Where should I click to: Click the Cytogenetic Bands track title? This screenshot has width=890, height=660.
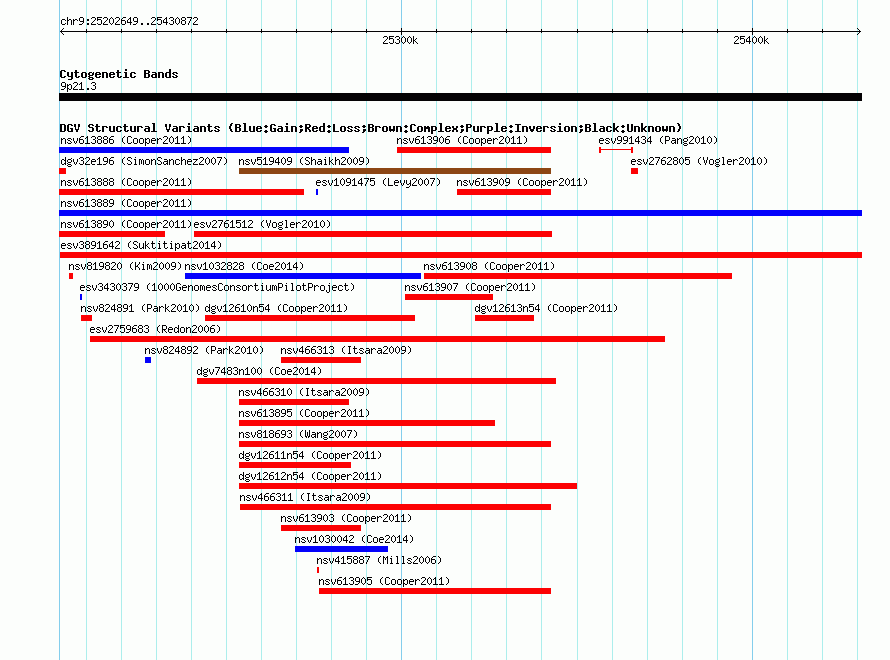click(119, 74)
